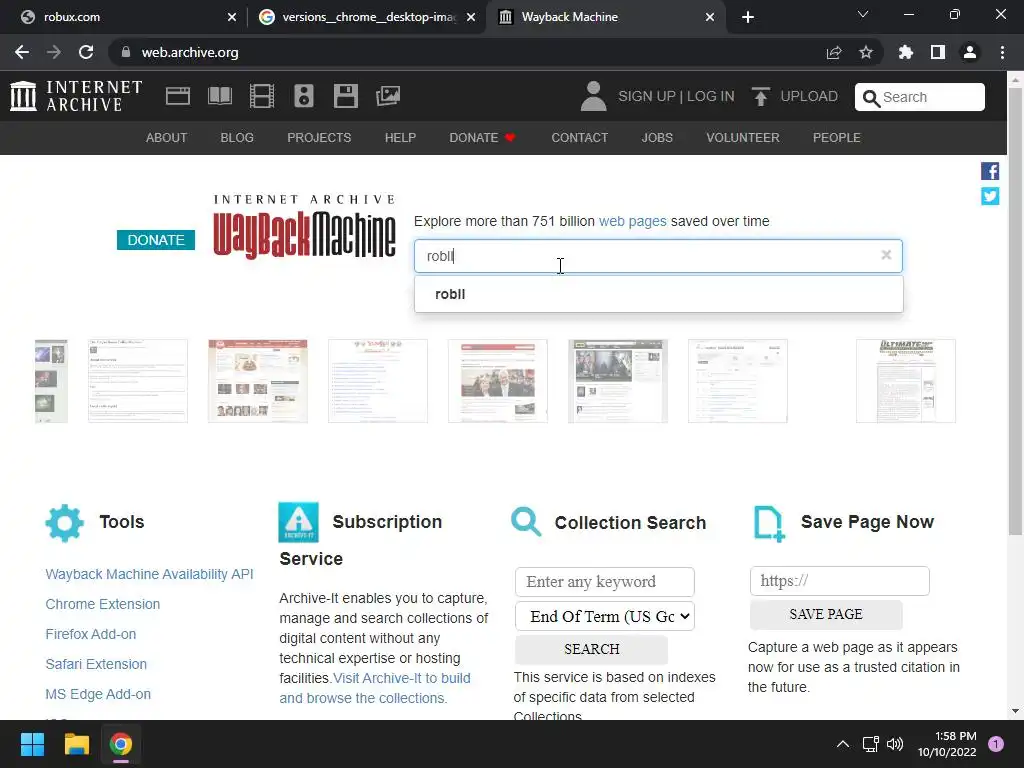Open the Internet Archive home logo
Image resolution: width=1024 pixels, height=768 pixels.
(76, 96)
